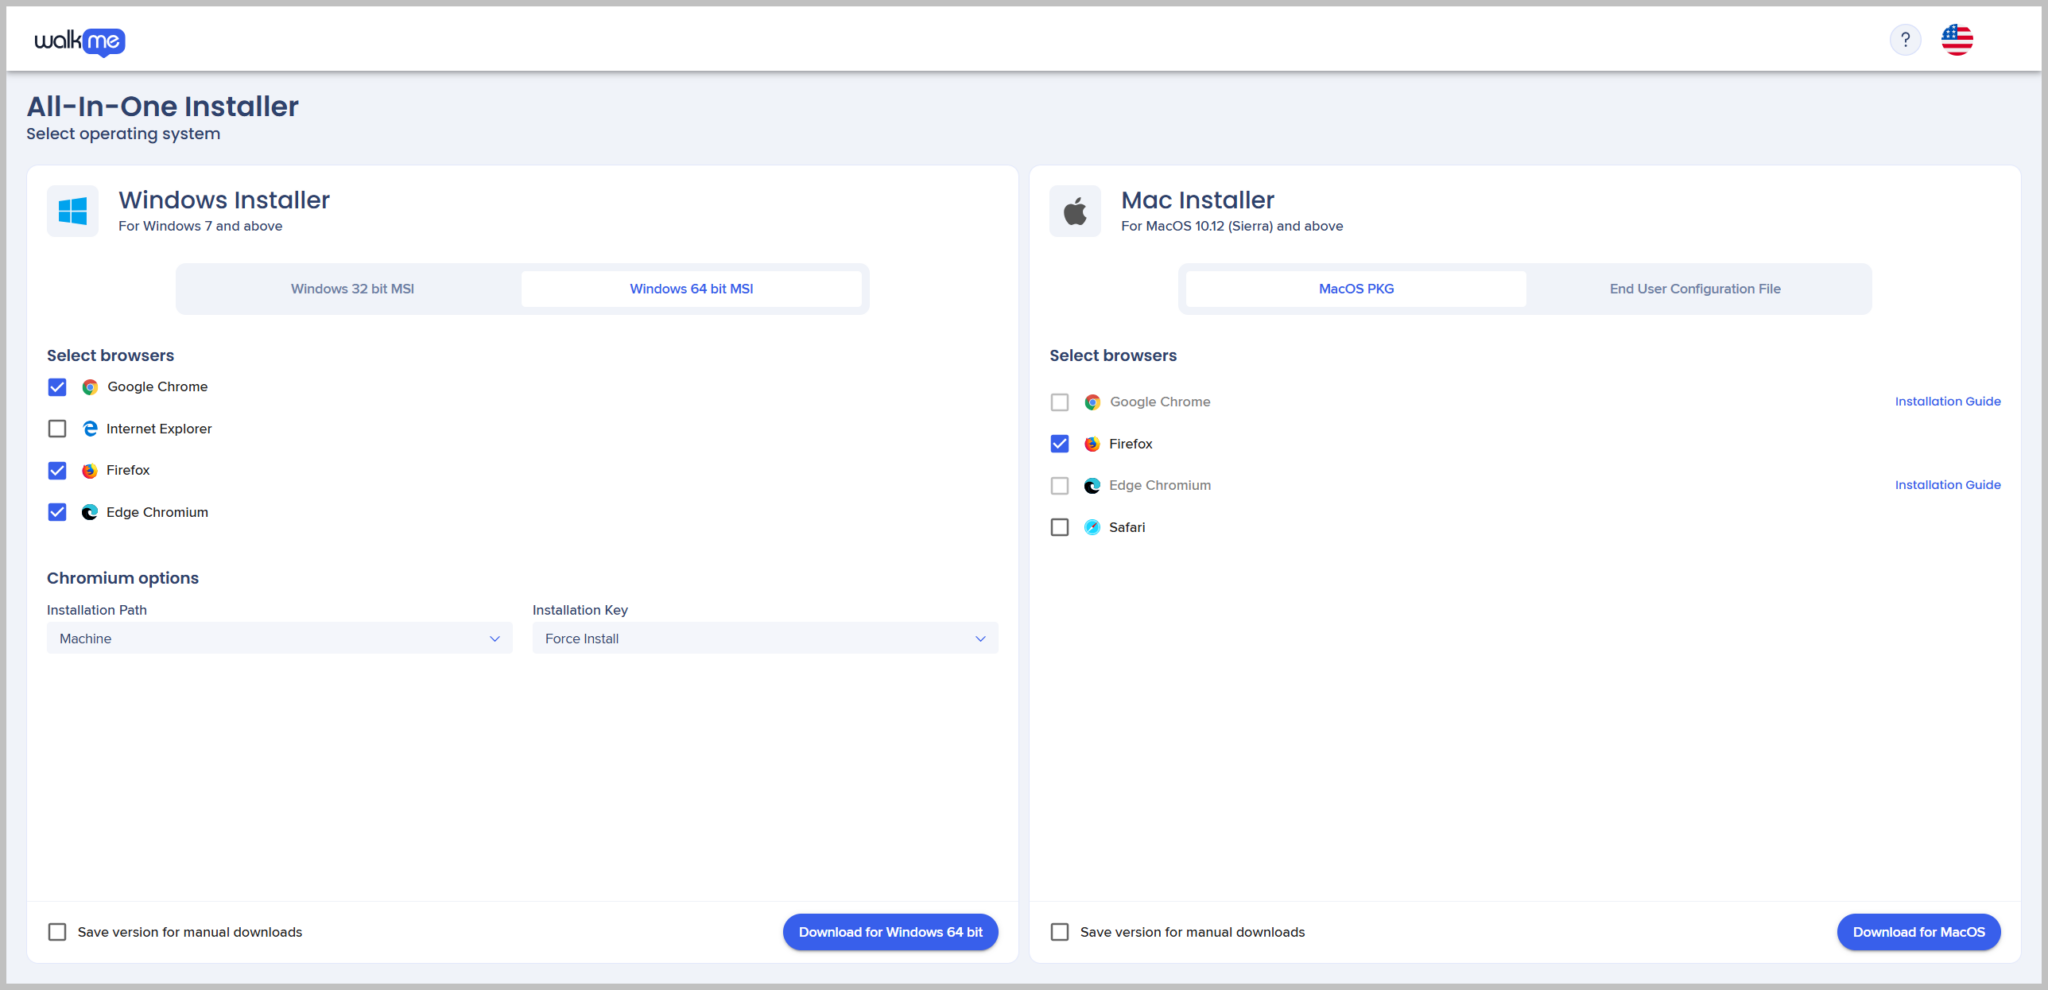Disable Edge Chromium checkbox under Windows
The image size is (2048, 990).
tap(57, 512)
